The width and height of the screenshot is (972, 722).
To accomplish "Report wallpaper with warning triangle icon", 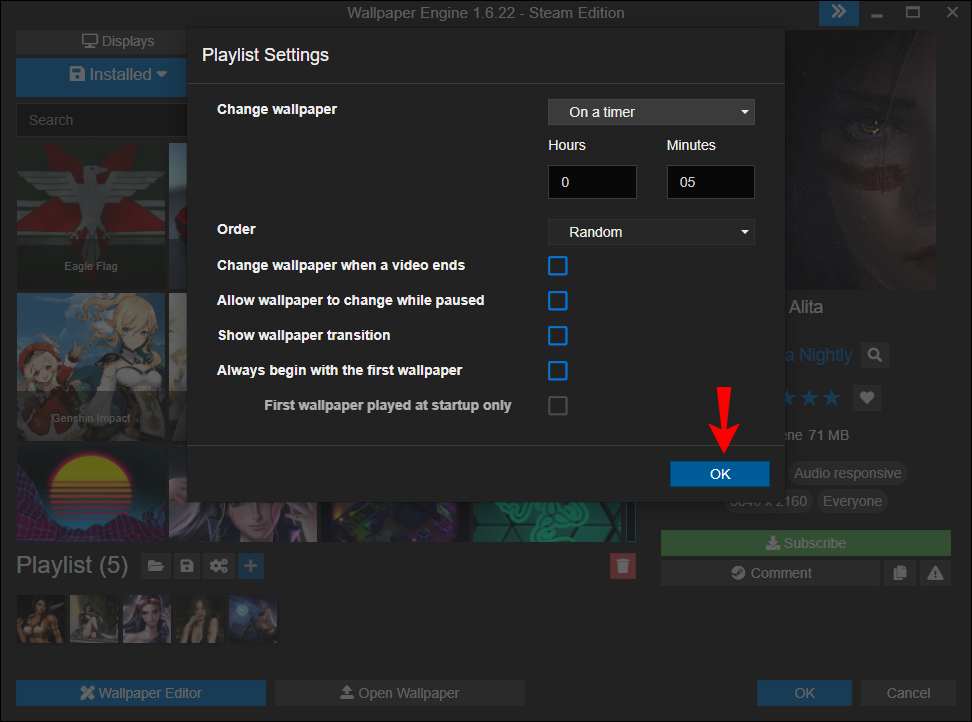I will click(935, 573).
